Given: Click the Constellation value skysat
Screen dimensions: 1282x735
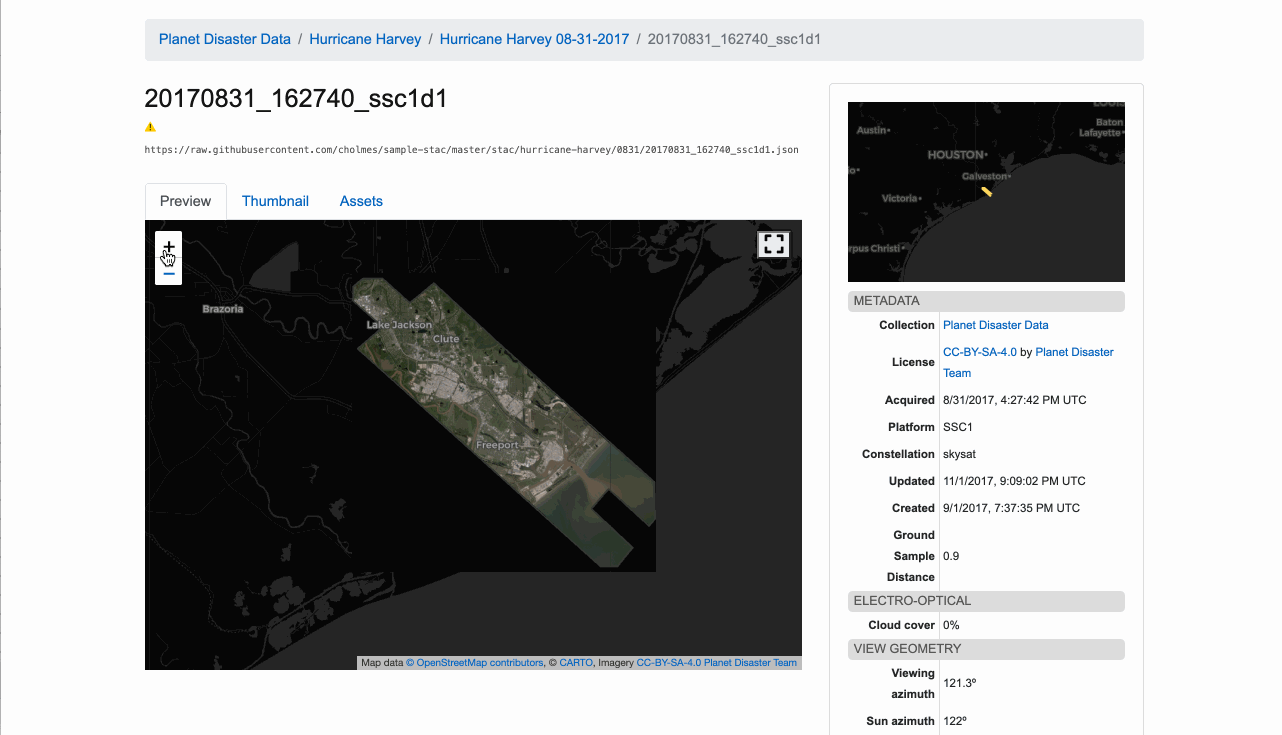Looking at the screenshot, I should click(959, 454).
